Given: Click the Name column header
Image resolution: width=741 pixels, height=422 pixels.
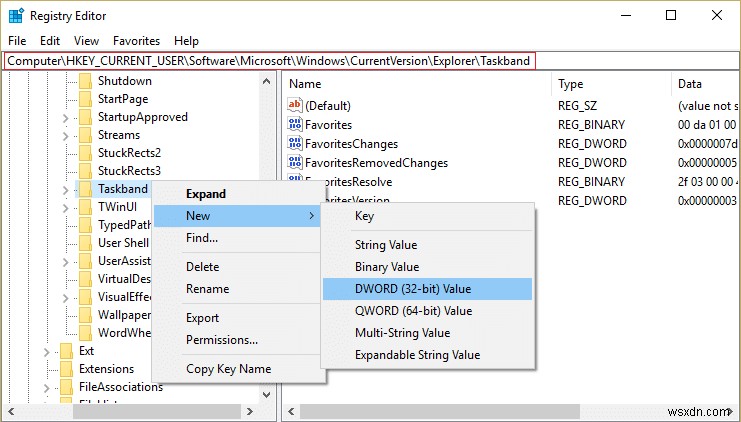Looking at the screenshot, I should [x=305, y=84].
